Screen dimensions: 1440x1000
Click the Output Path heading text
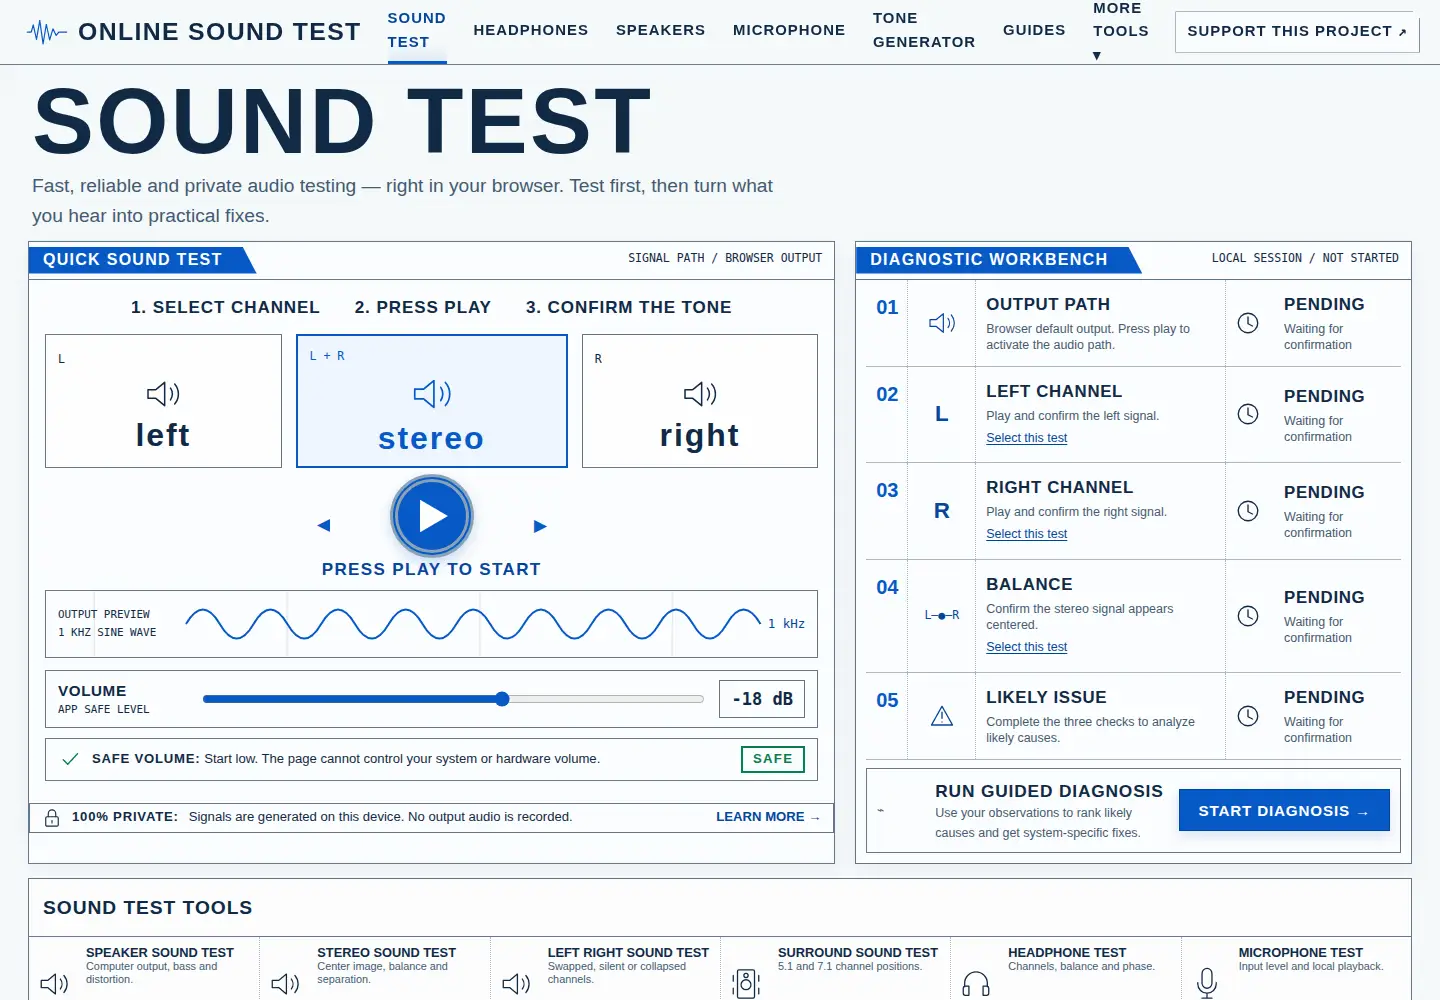1048,304
